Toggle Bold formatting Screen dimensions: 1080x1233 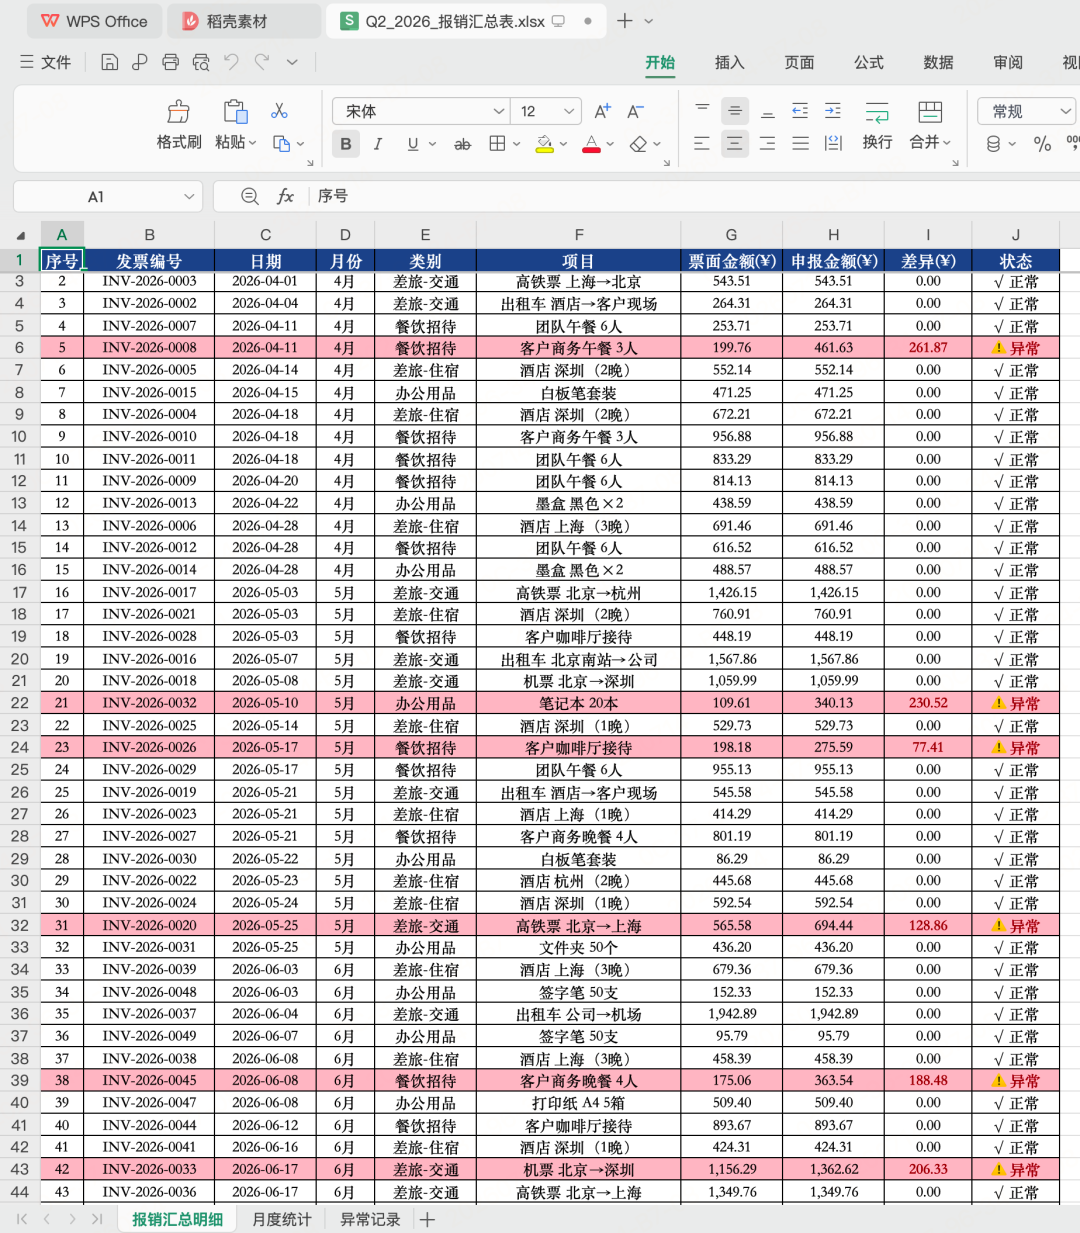[x=346, y=144]
